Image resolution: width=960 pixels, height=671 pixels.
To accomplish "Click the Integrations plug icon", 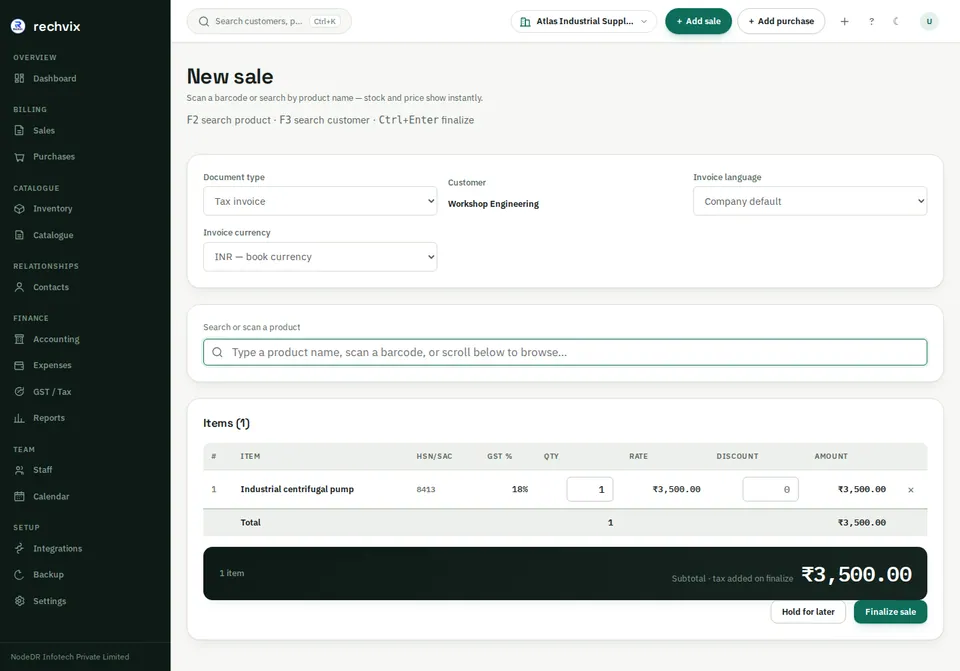I will pos(20,549).
